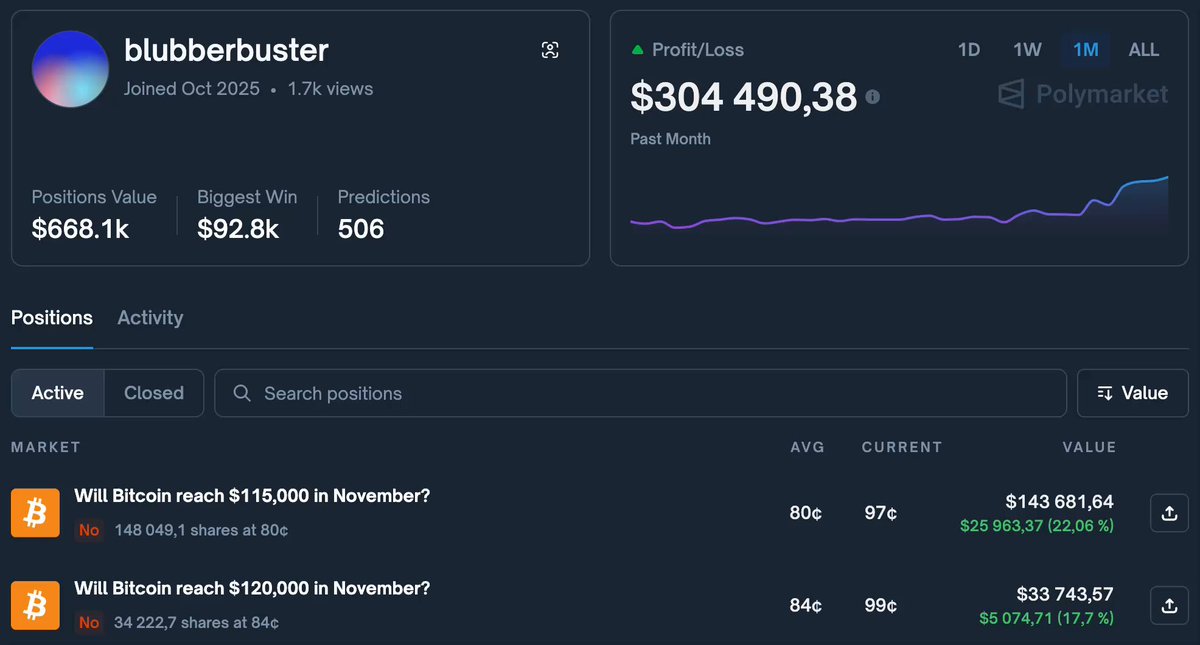The width and height of the screenshot is (1200, 645).
Task: Select the 1M time range
Action: [1086, 49]
